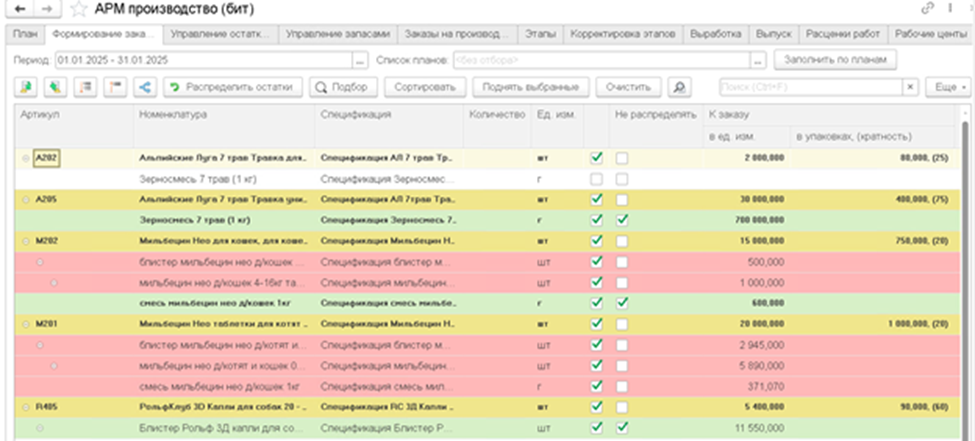
Task: Switch to the Управление запасами tab
Action: (338, 34)
